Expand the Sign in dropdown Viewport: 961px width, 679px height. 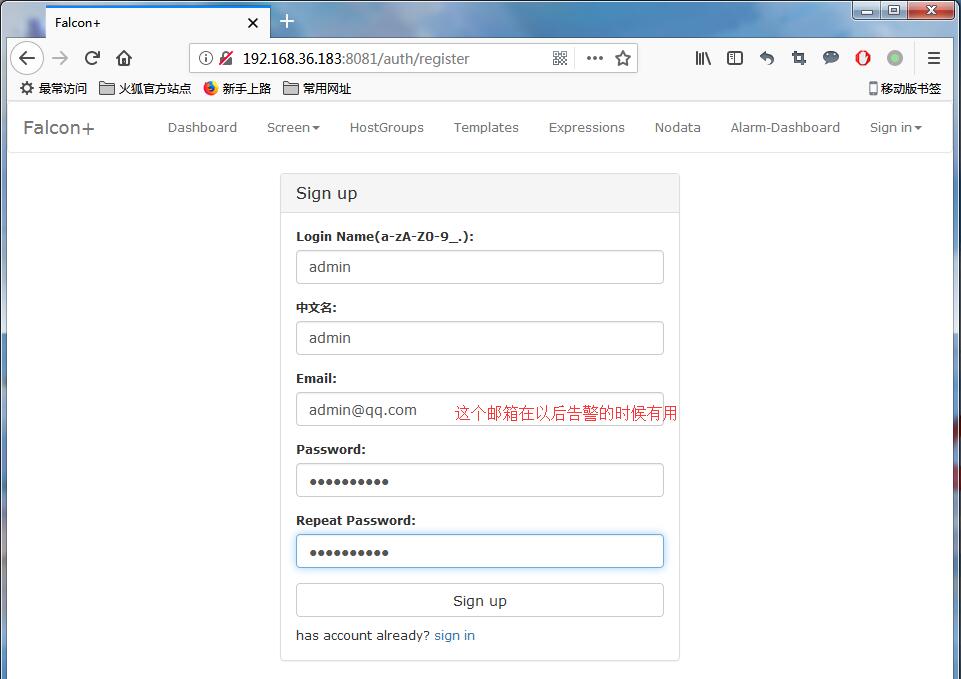click(894, 127)
